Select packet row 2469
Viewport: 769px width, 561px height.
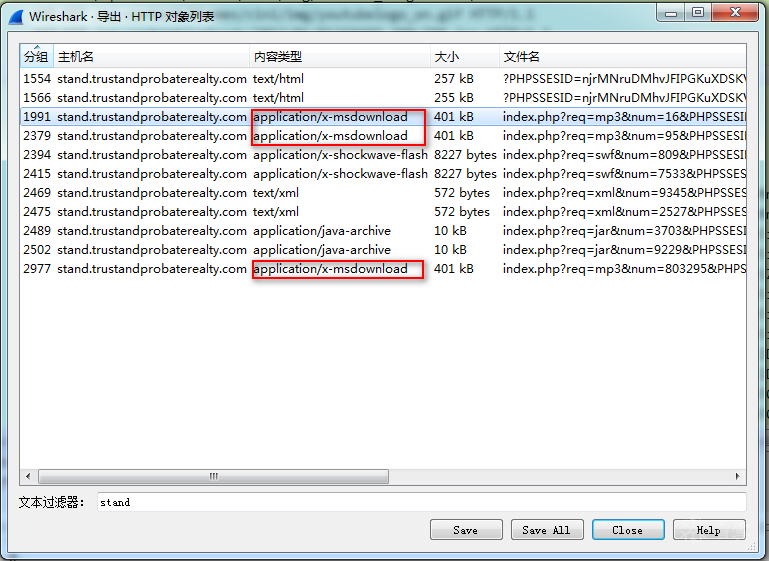click(x=383, y=193)
